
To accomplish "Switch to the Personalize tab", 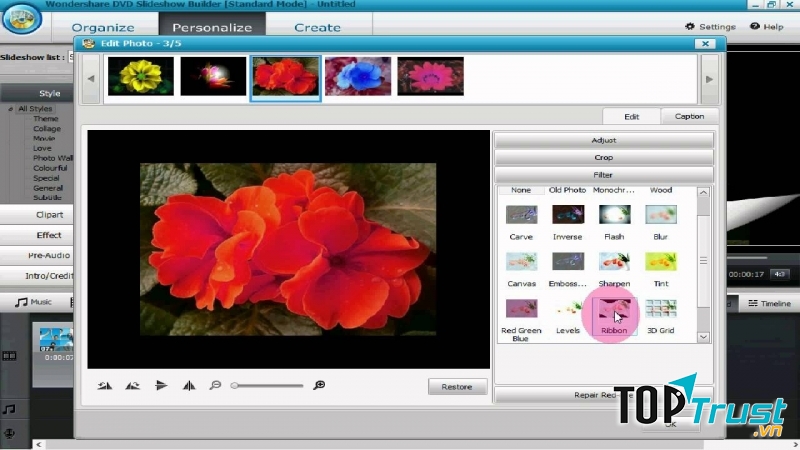I will [x=212, y=28].
